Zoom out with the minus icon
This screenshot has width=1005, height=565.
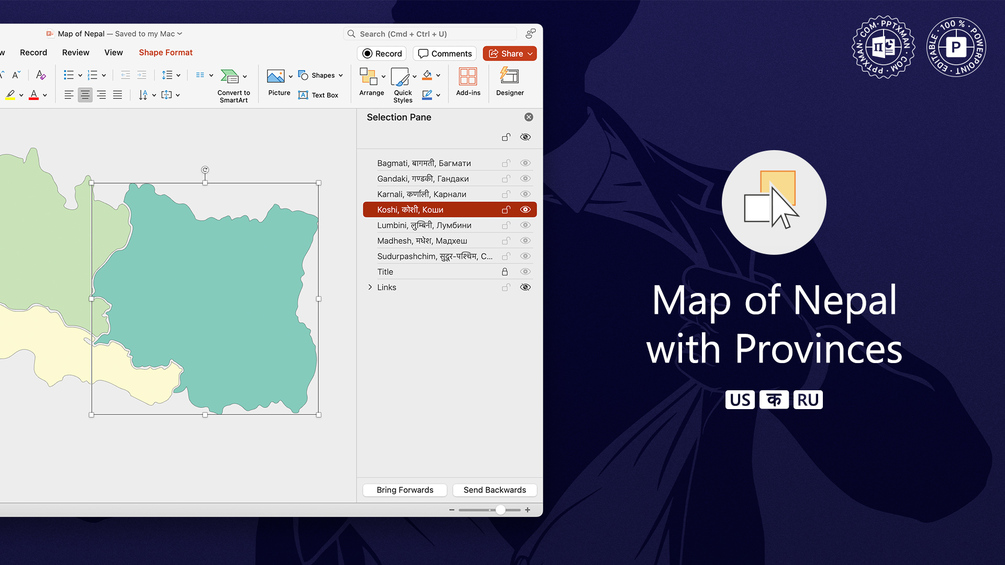(452, 510)
